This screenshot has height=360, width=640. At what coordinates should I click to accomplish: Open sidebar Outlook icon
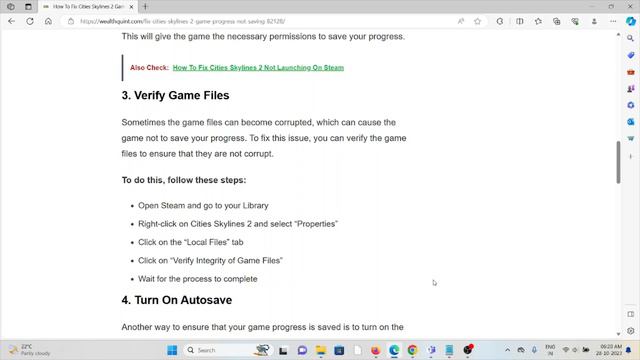[631, 122]
